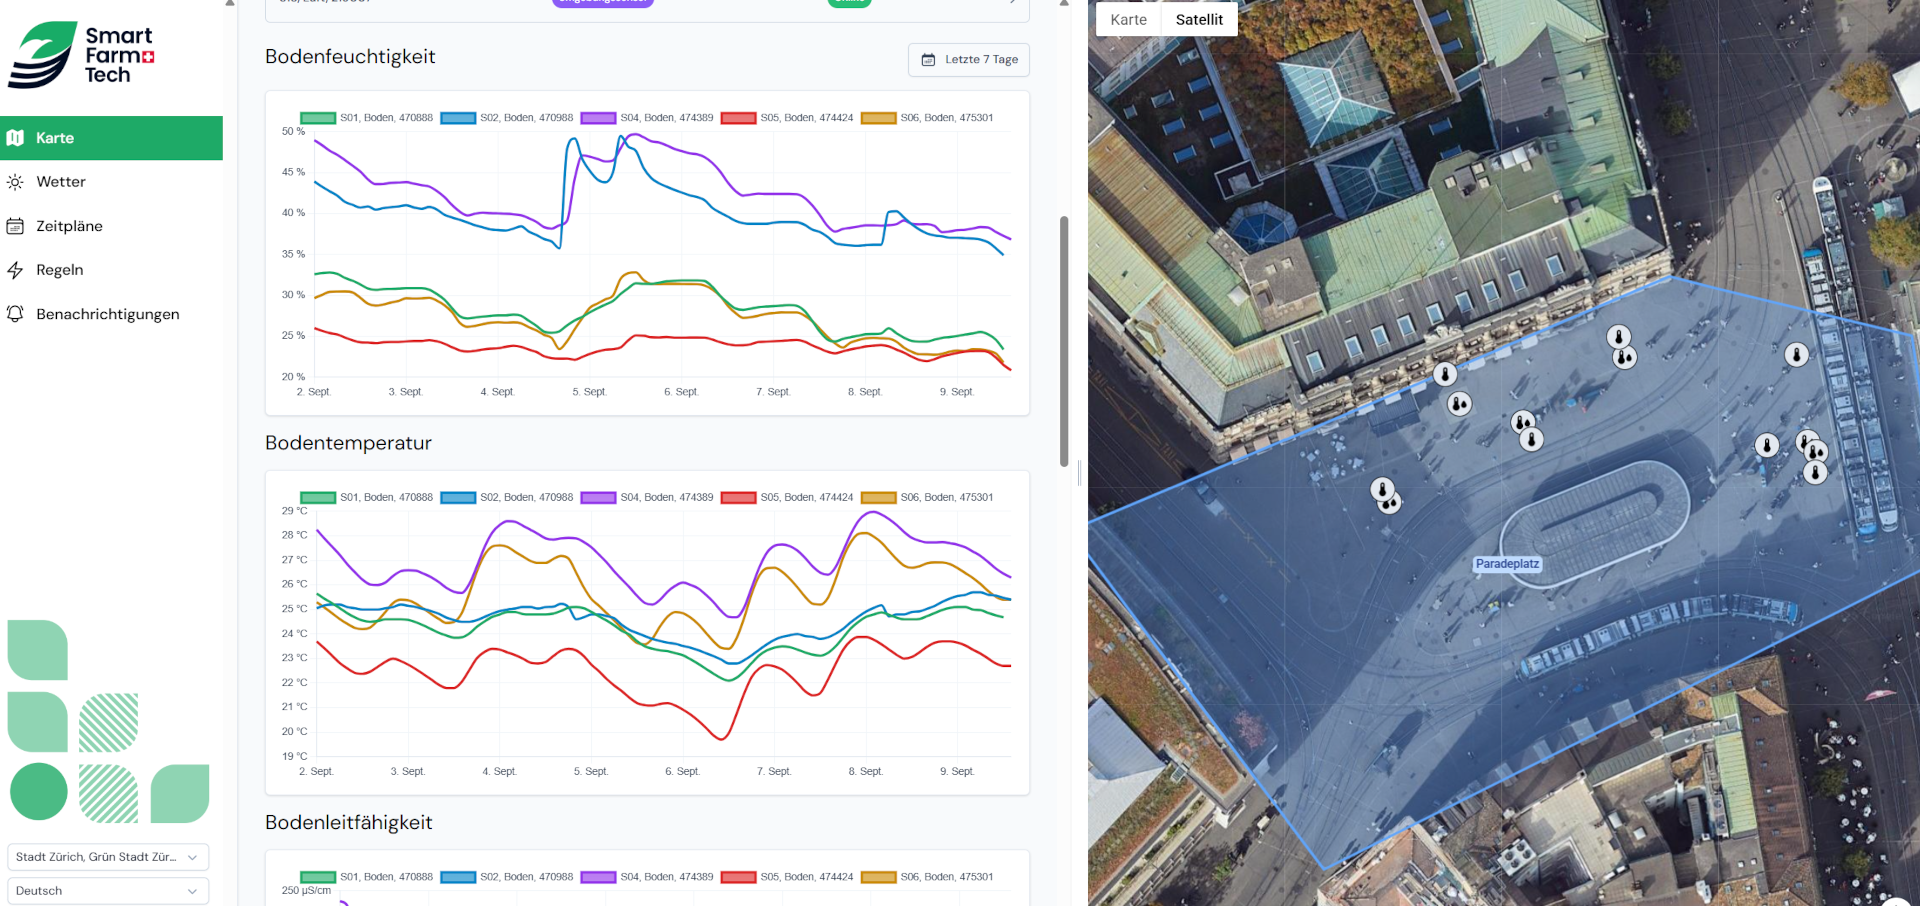Click the Benachrichtigungen bell icon
Image resolution: width=1920 pixels, height=906 pixels.
point(15,314)
